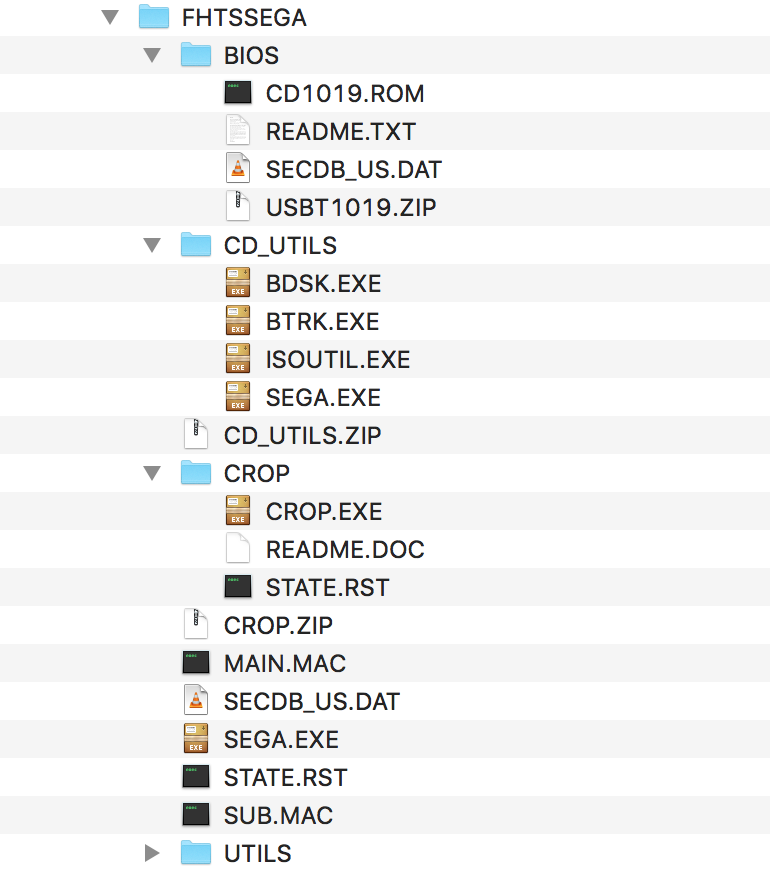The width and height of the screenshot is (770, 870).
Task: Select the README.DOC file name
Action: click(x=345, y=550)
